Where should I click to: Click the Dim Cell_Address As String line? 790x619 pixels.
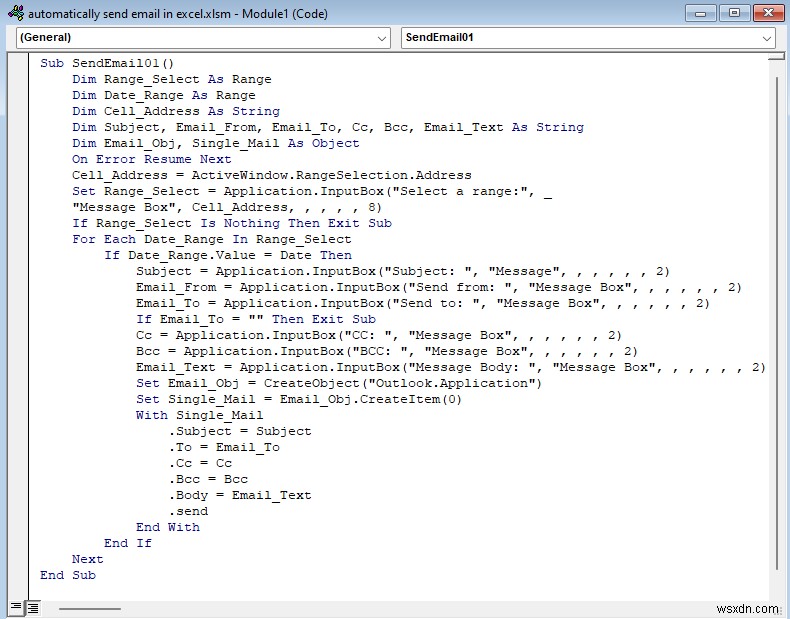[175, 111]
